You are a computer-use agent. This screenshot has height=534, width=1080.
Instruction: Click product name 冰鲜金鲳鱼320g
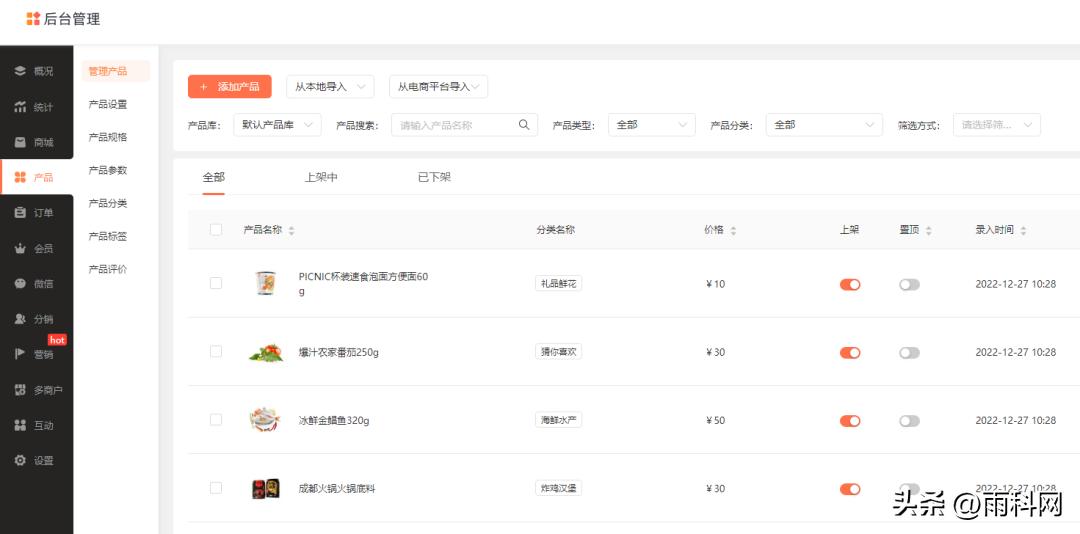click(x=334, y=420)
